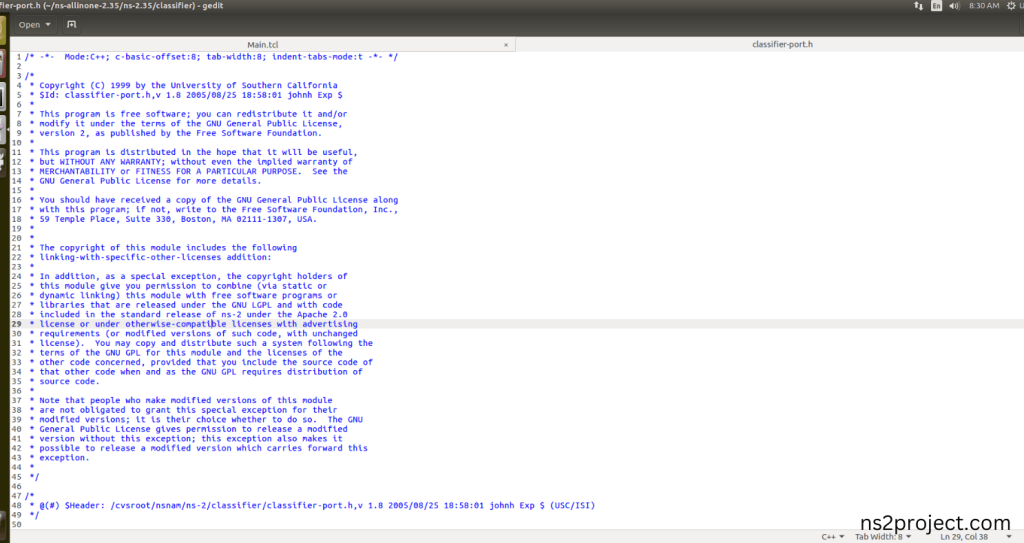Click the 8:30 AM clock
This screenshot has height=543, width=1024.
(x=984, y=6)
